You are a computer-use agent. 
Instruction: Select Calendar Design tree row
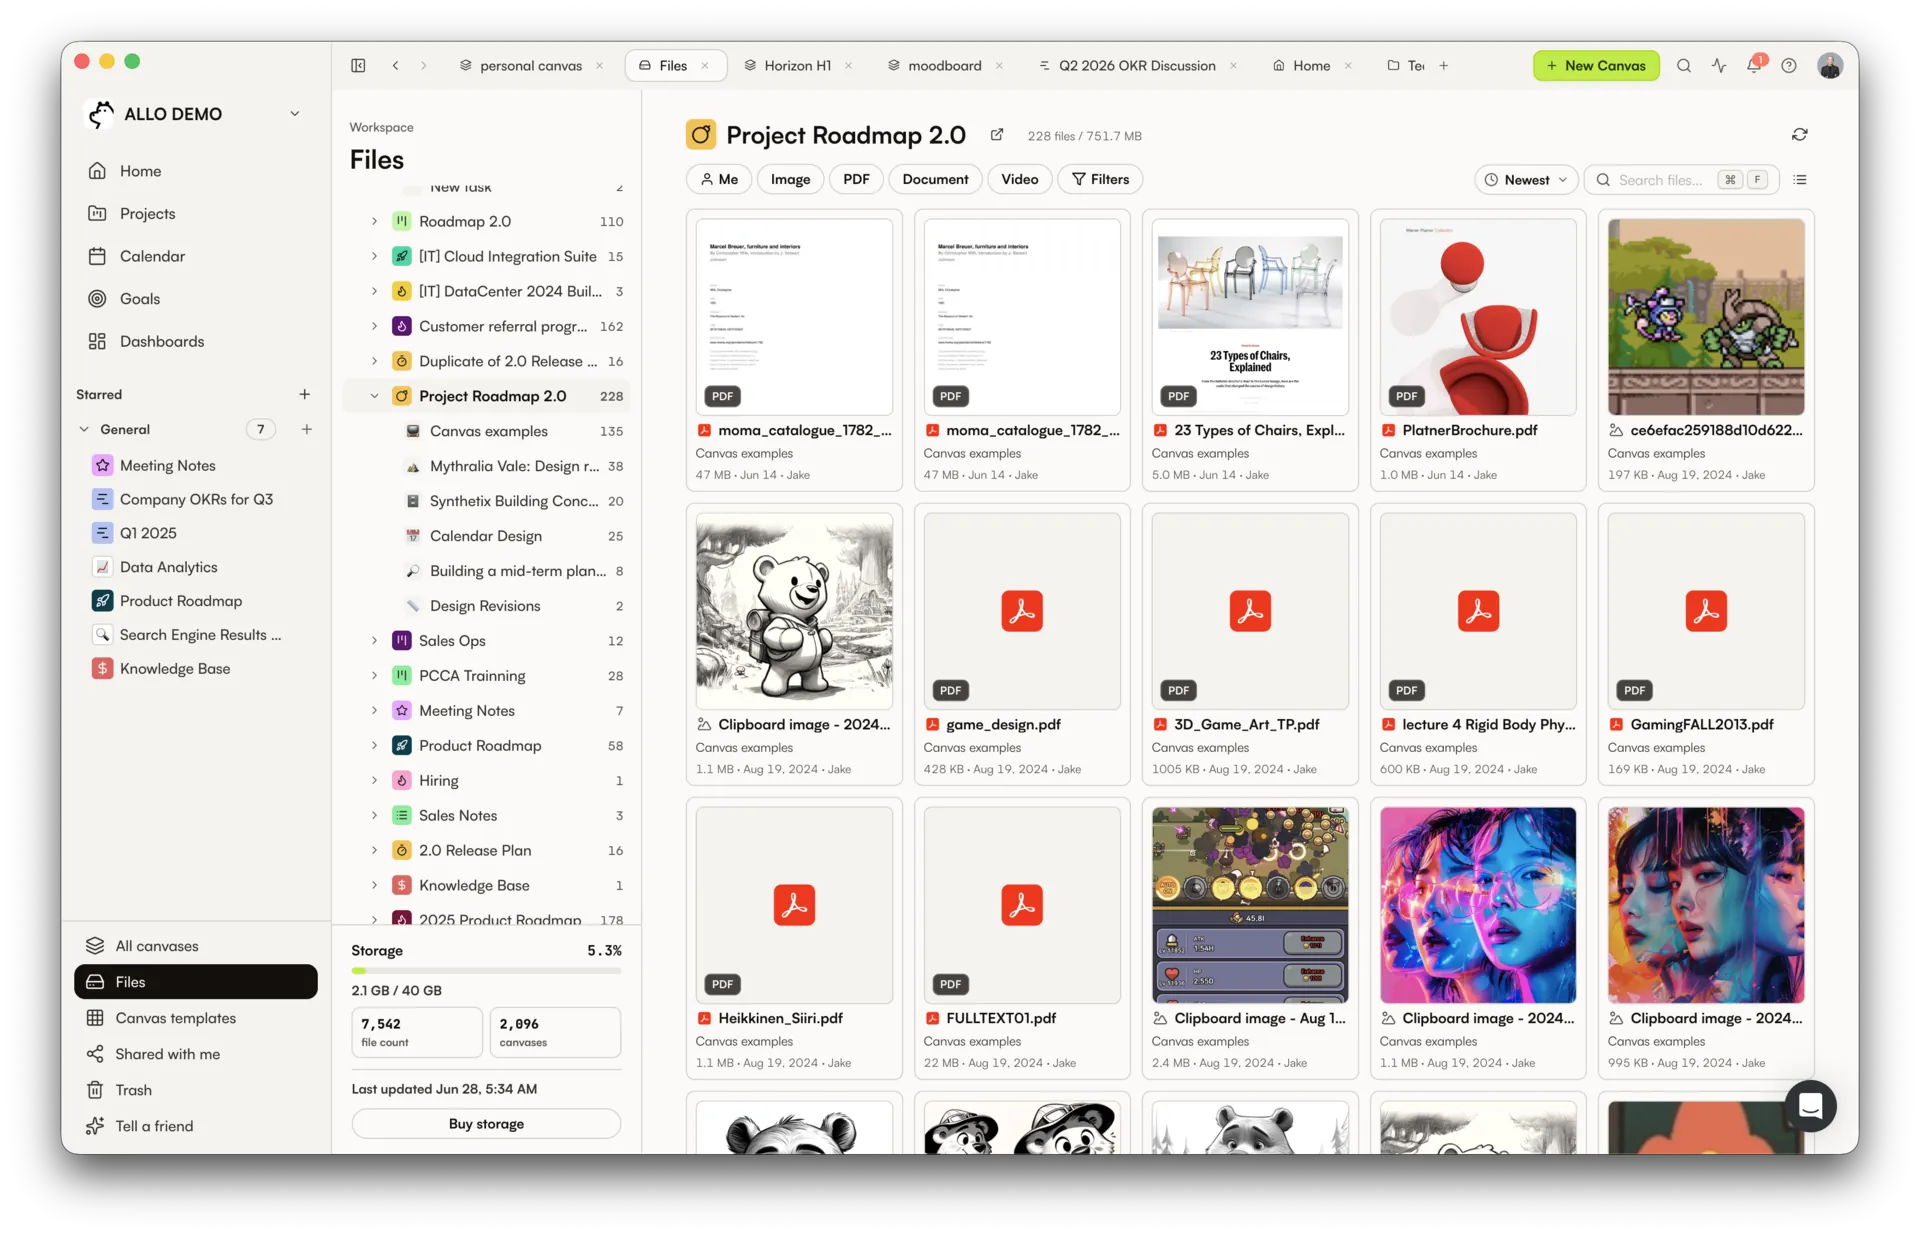tap(487, 537)
